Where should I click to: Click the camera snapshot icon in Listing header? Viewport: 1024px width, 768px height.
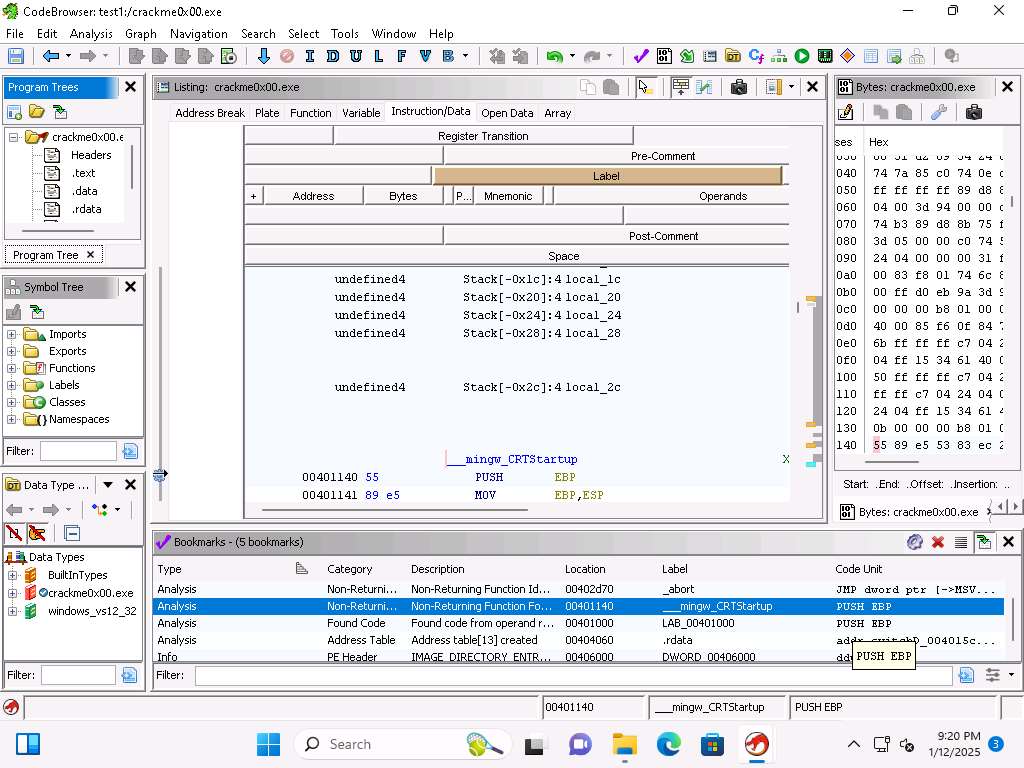[739, 87]
